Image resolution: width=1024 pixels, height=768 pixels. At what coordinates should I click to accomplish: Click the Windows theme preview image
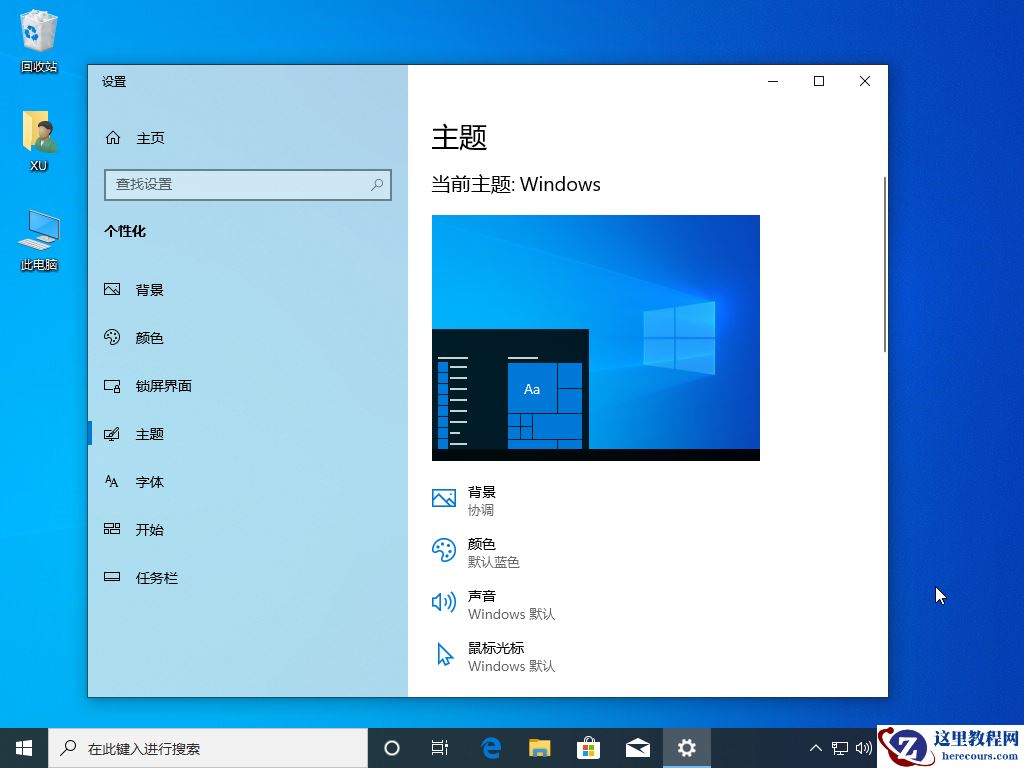pos(595,337)
